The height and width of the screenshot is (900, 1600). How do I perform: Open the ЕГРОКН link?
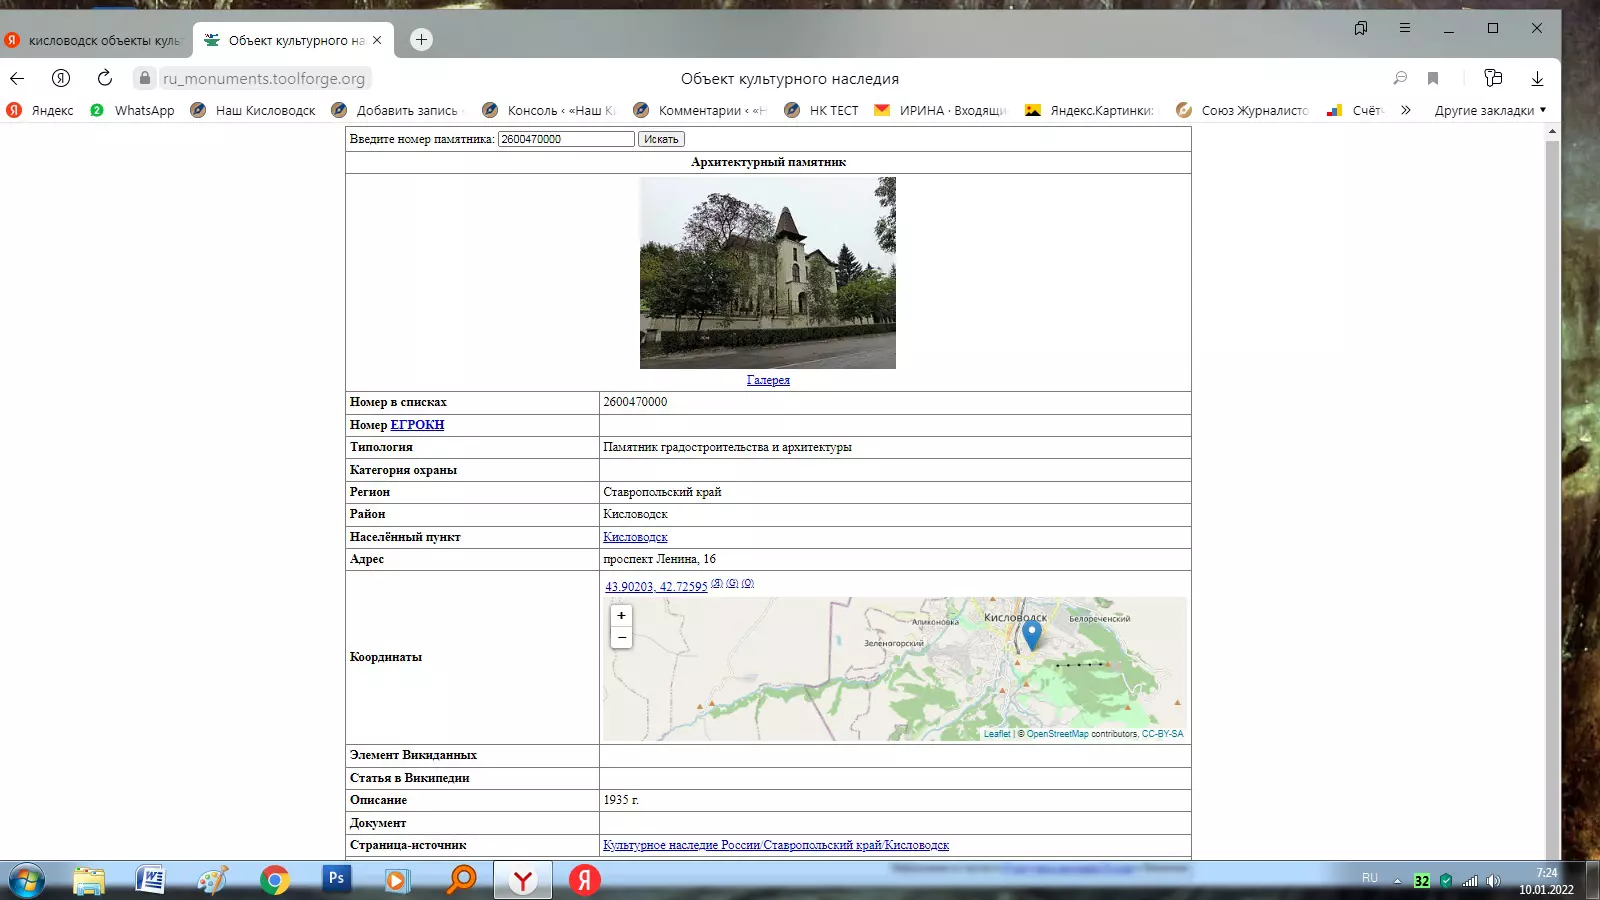tap(417, 425)
